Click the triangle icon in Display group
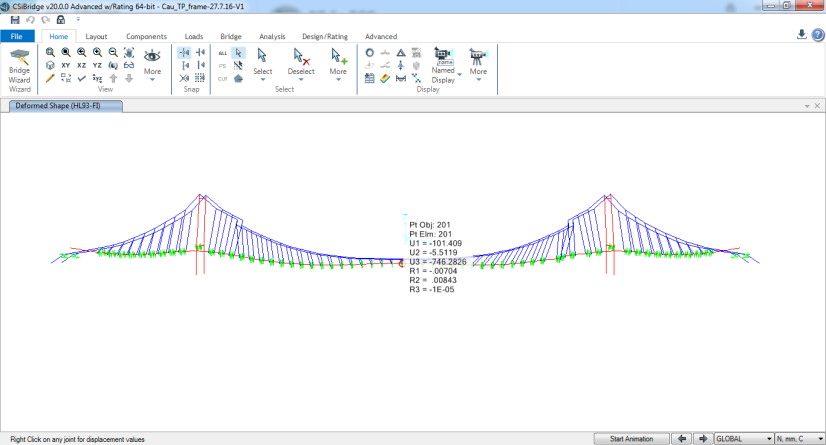This screenshot has height=445, width=826. 401,53
